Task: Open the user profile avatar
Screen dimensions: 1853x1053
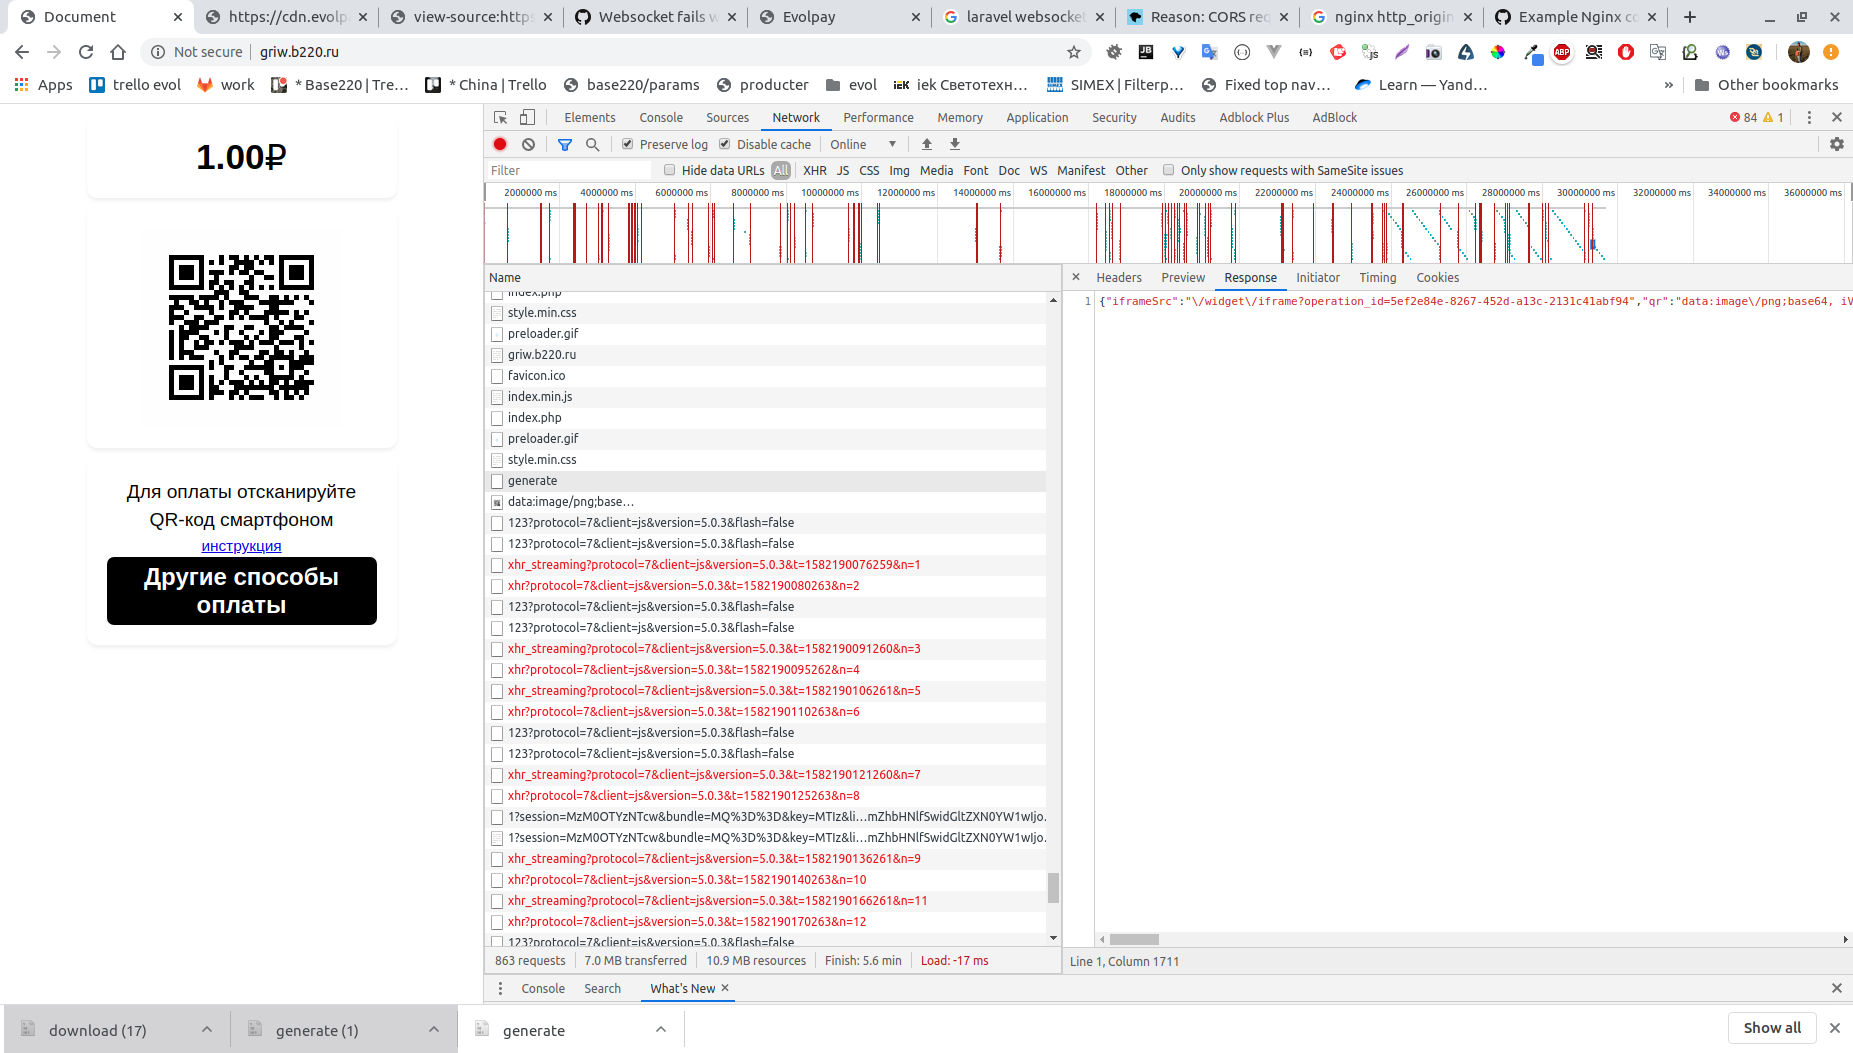Action: pyautogui.click(x=1799, y=52)
